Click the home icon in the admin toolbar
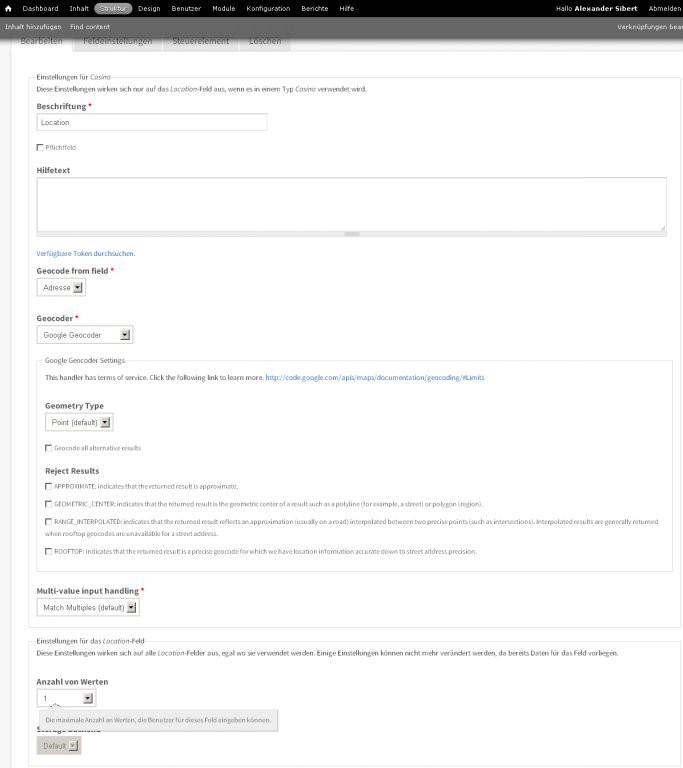Viewport: 683px width, 768px height. [x=9, y=8]
